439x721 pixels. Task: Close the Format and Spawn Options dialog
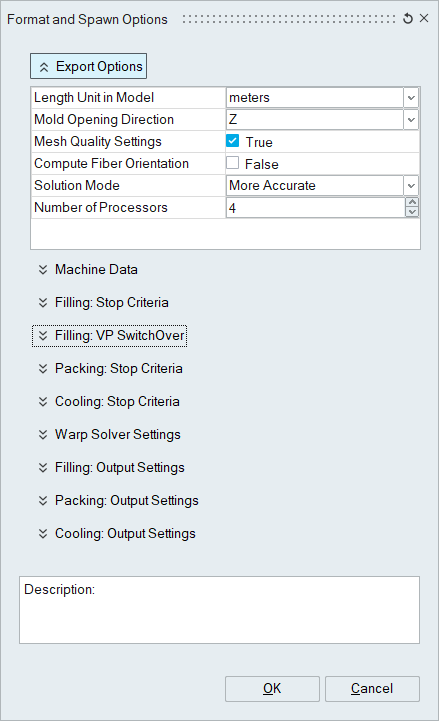(424, 18)
